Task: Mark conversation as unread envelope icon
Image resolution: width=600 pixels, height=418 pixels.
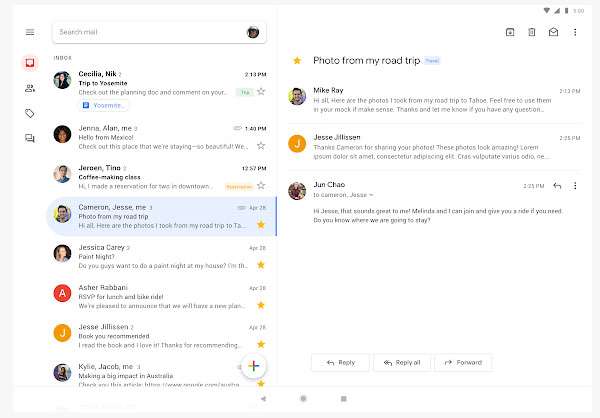Action: coord(553,32)
